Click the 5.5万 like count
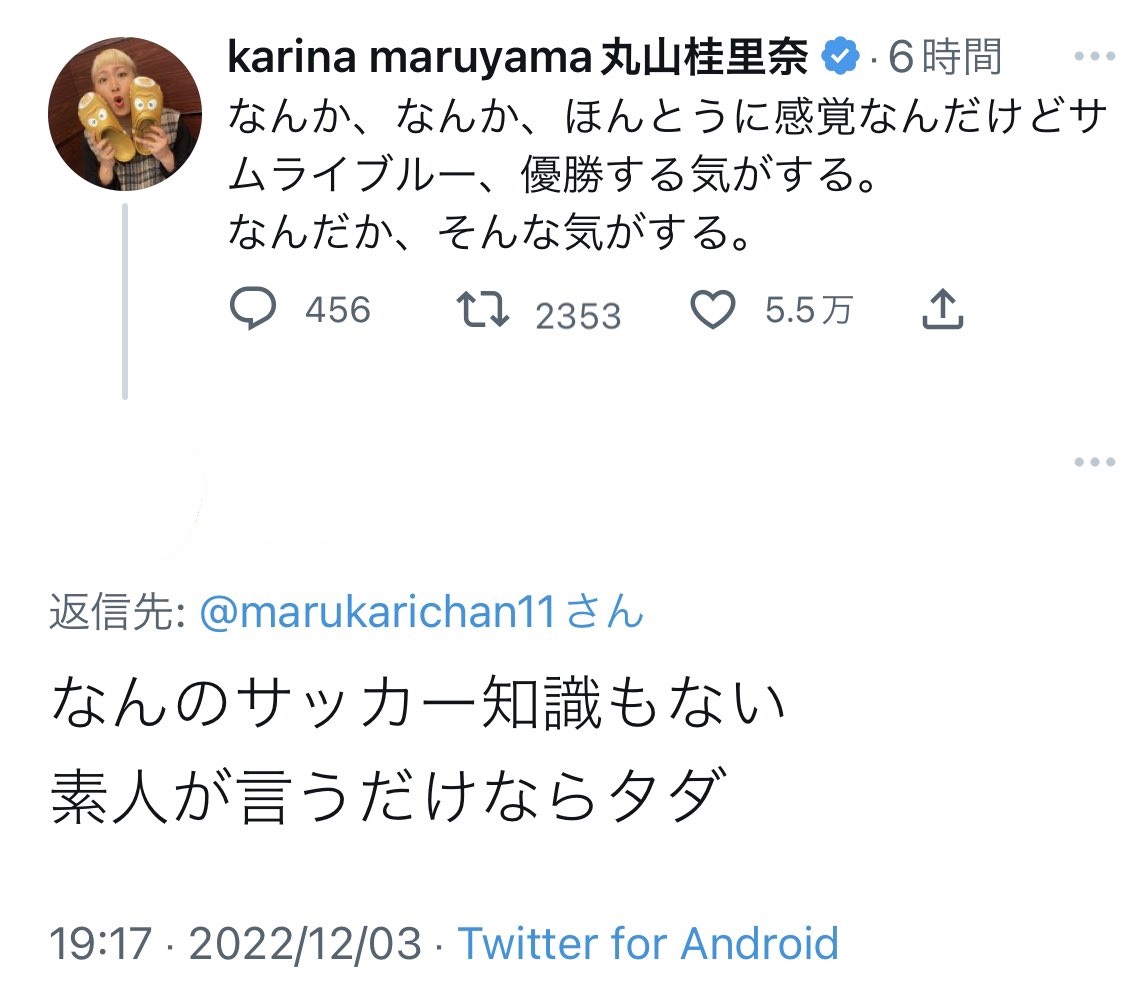The height and width of the screenshot is (1000, 1143). [809, 311]
